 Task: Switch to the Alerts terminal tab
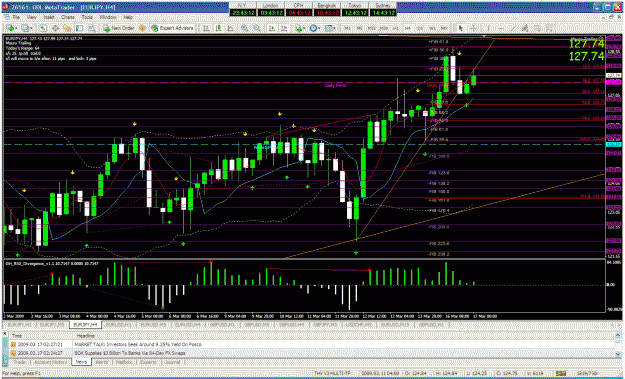pos(102,362)
